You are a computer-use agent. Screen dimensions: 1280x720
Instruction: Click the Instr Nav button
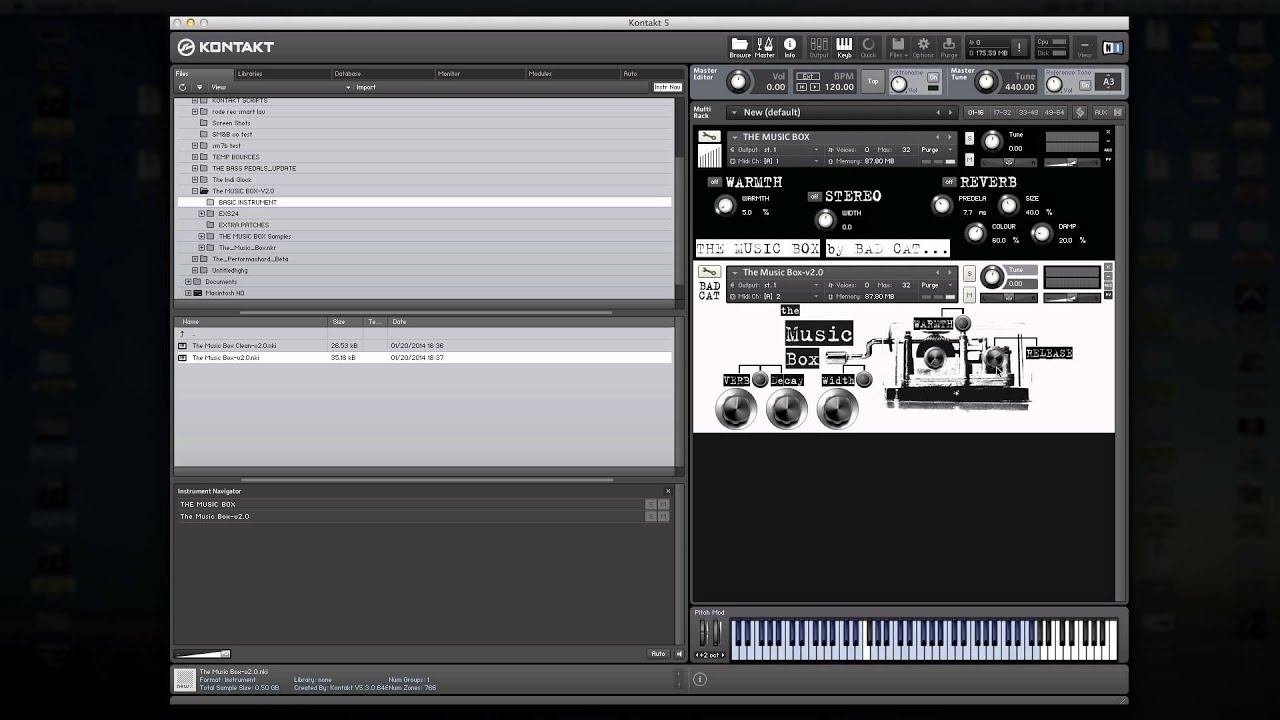click(x=667, y=87)
